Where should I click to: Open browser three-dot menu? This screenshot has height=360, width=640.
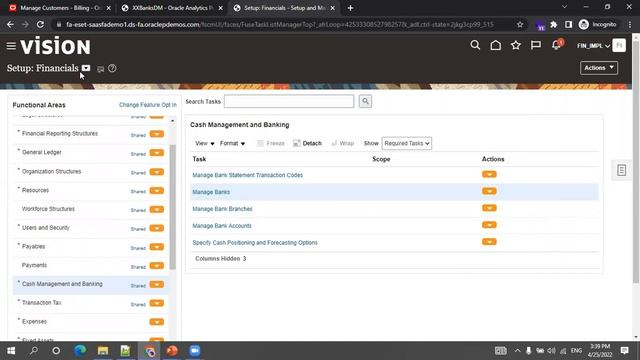click(x=630, y=24)
